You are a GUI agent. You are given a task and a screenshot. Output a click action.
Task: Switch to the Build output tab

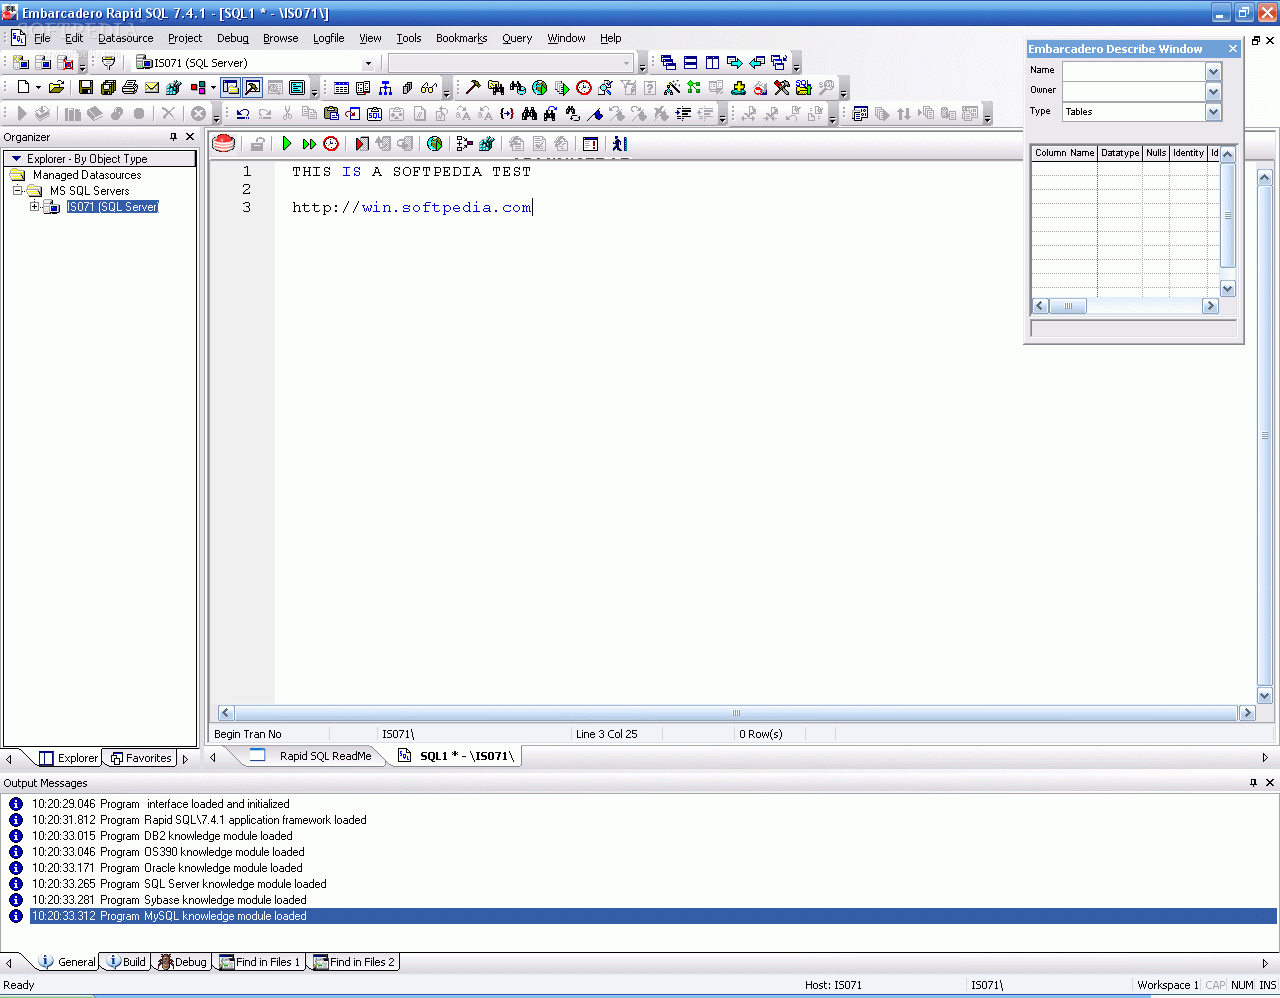click(126, 962)
